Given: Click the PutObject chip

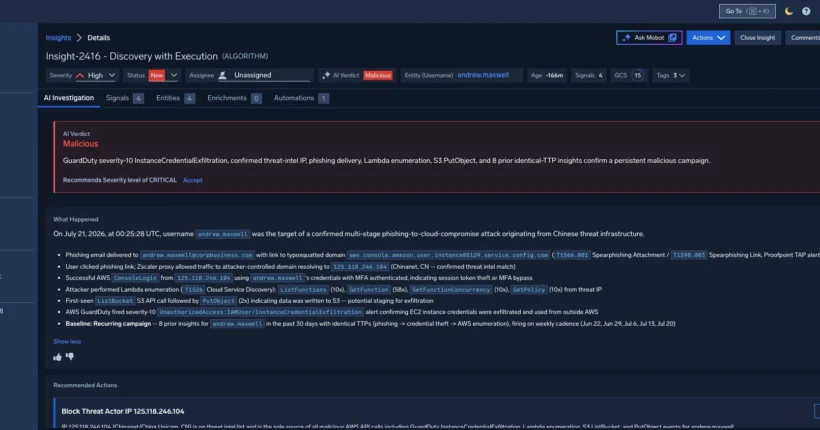Looking at the screenshot, I should [x=219, y=301].
